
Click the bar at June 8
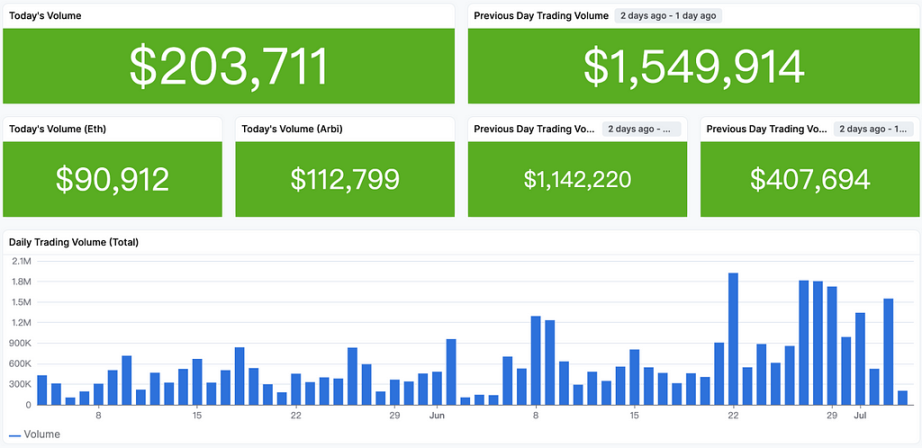click(x=536, y=360)
